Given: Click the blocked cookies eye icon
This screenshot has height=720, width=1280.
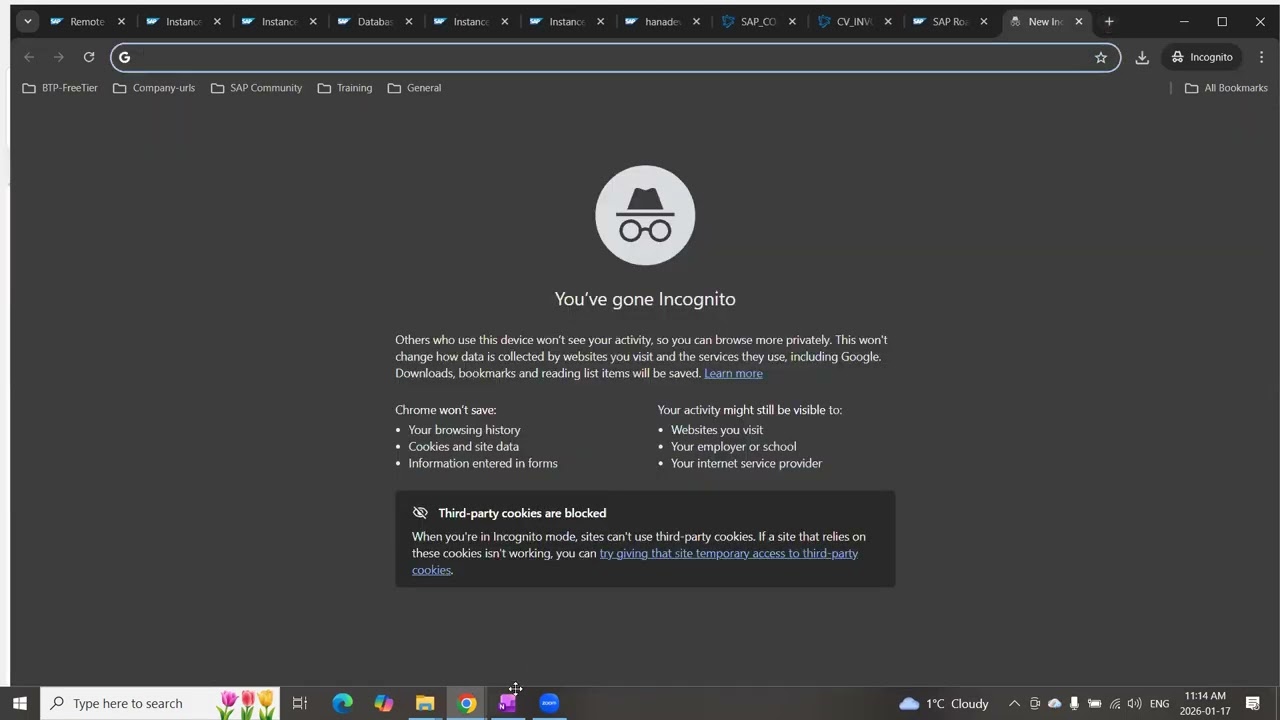Looking at the screenshot, I should tap(420, 513).
